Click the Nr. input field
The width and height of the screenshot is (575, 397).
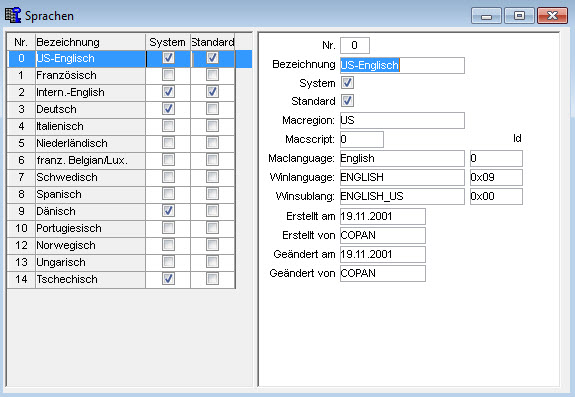tap(355, 45)
